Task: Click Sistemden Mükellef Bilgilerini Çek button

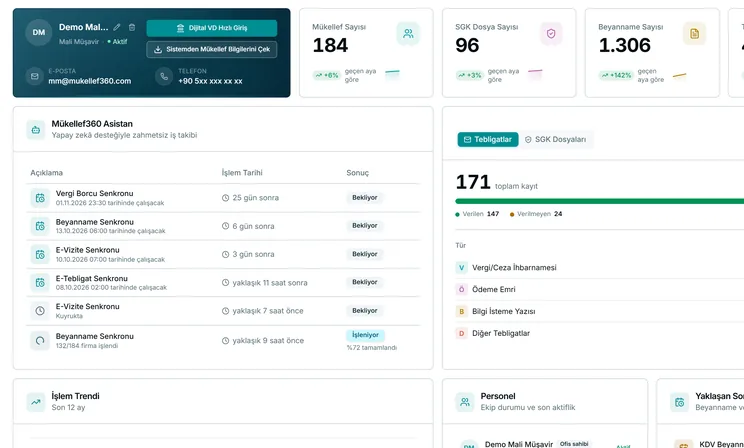Action: (x=212, y=49)
